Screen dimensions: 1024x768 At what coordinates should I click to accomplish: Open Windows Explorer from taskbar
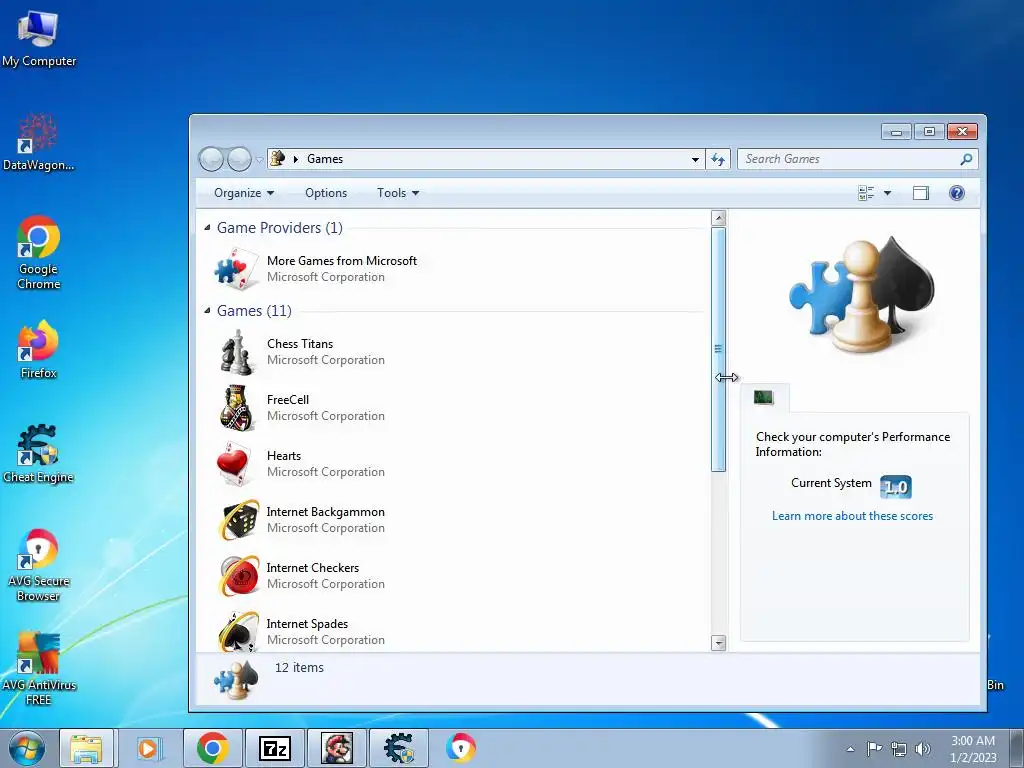pos(87,748)
